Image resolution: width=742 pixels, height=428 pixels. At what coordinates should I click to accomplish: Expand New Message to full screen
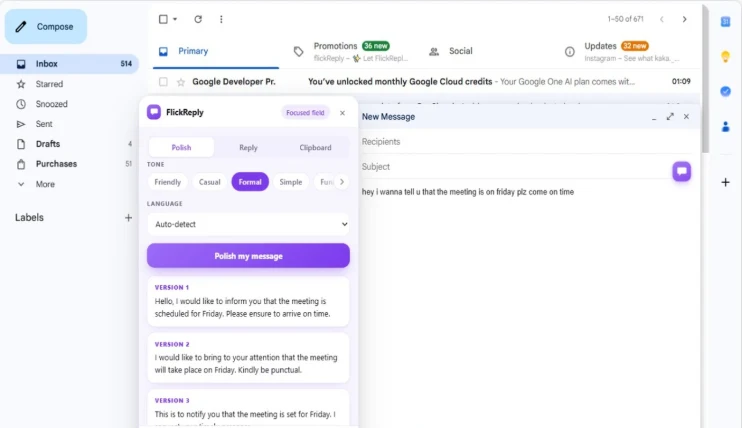pyautogui.click(x=670, y=116)
